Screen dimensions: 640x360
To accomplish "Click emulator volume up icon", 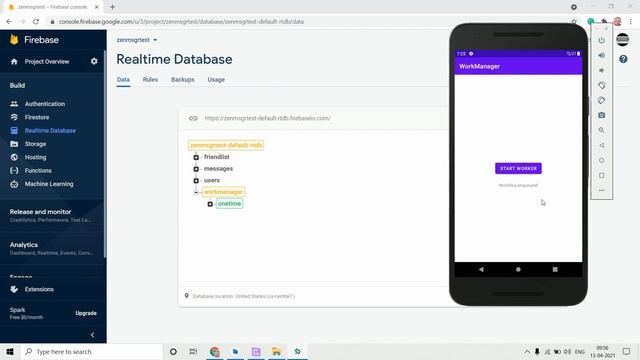I will coord(602,55).
